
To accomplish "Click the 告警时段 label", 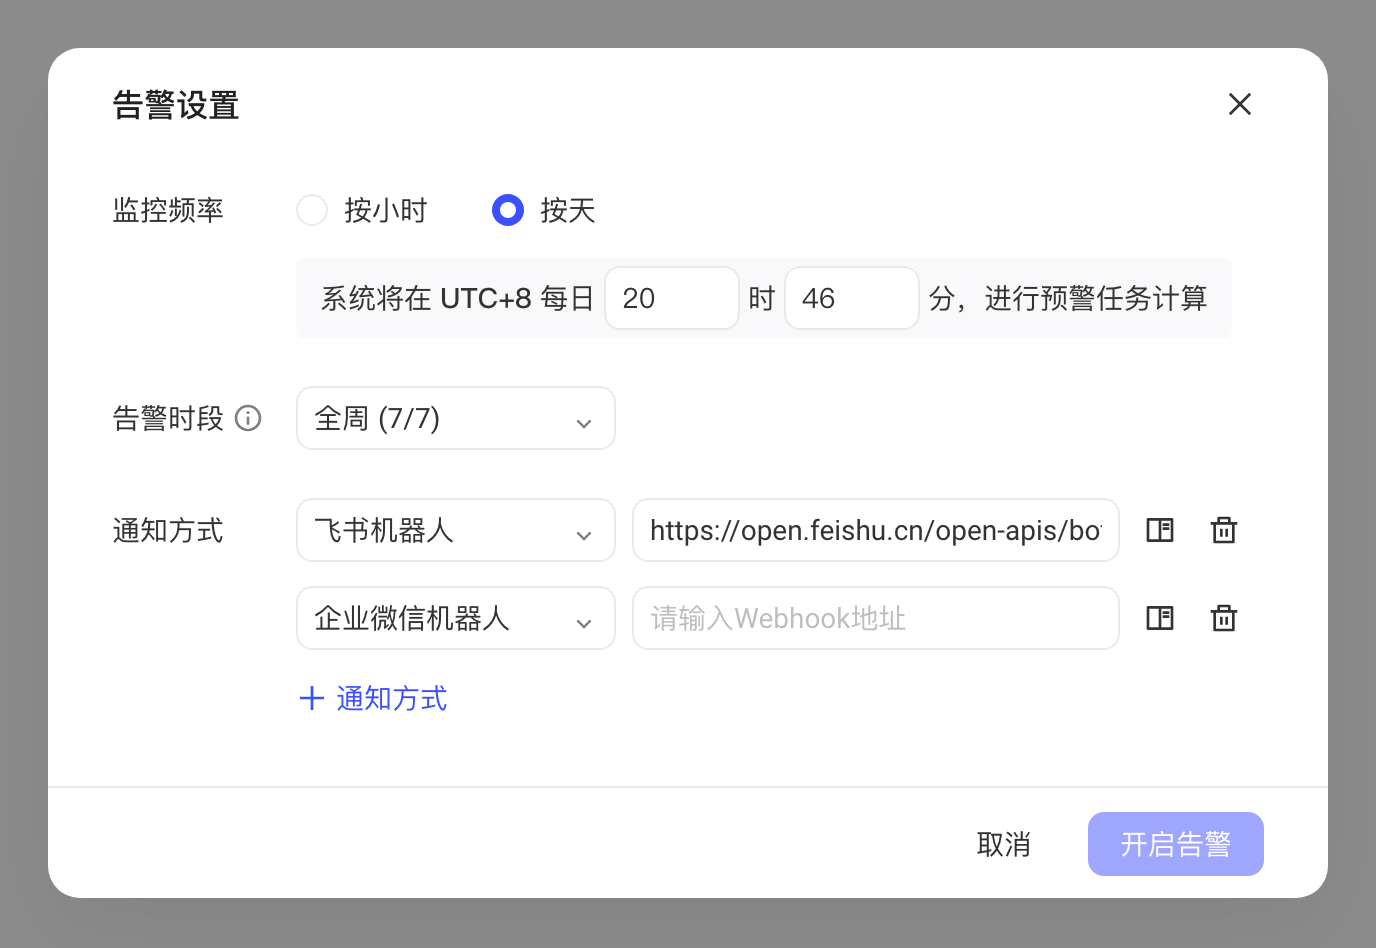I will (x=168, y=418).
